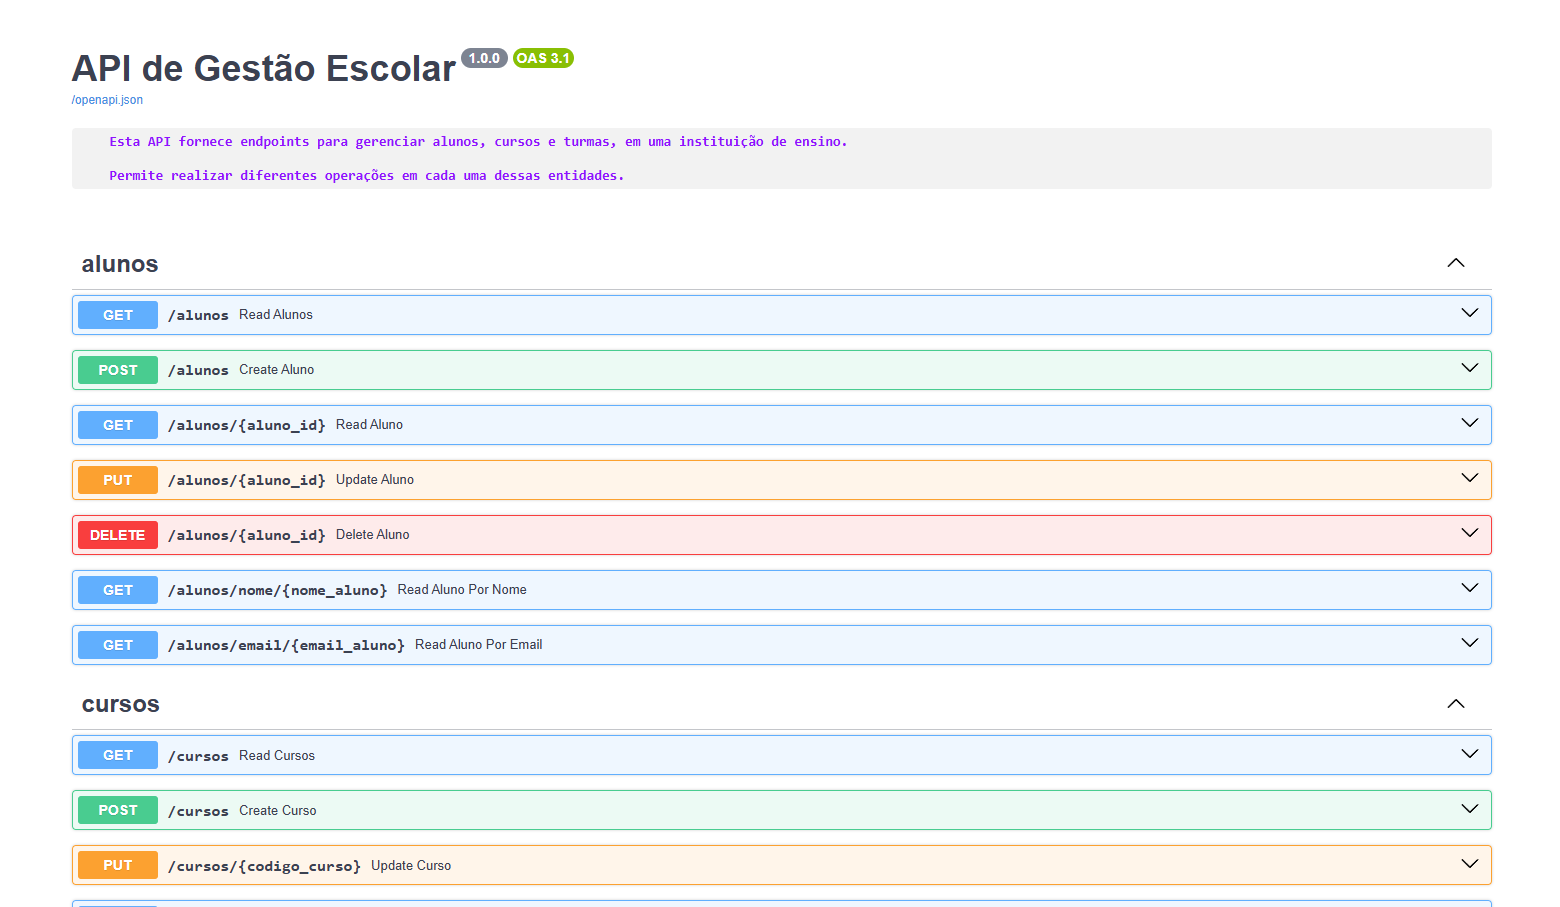Screen dimensions: 1560x907
Task: Expand the Update Aluno row chevron
Action: pos(1469,479)
